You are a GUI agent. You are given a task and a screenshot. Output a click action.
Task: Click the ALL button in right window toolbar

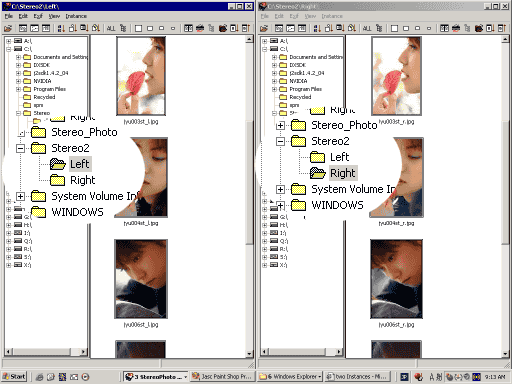pos(367,28)
